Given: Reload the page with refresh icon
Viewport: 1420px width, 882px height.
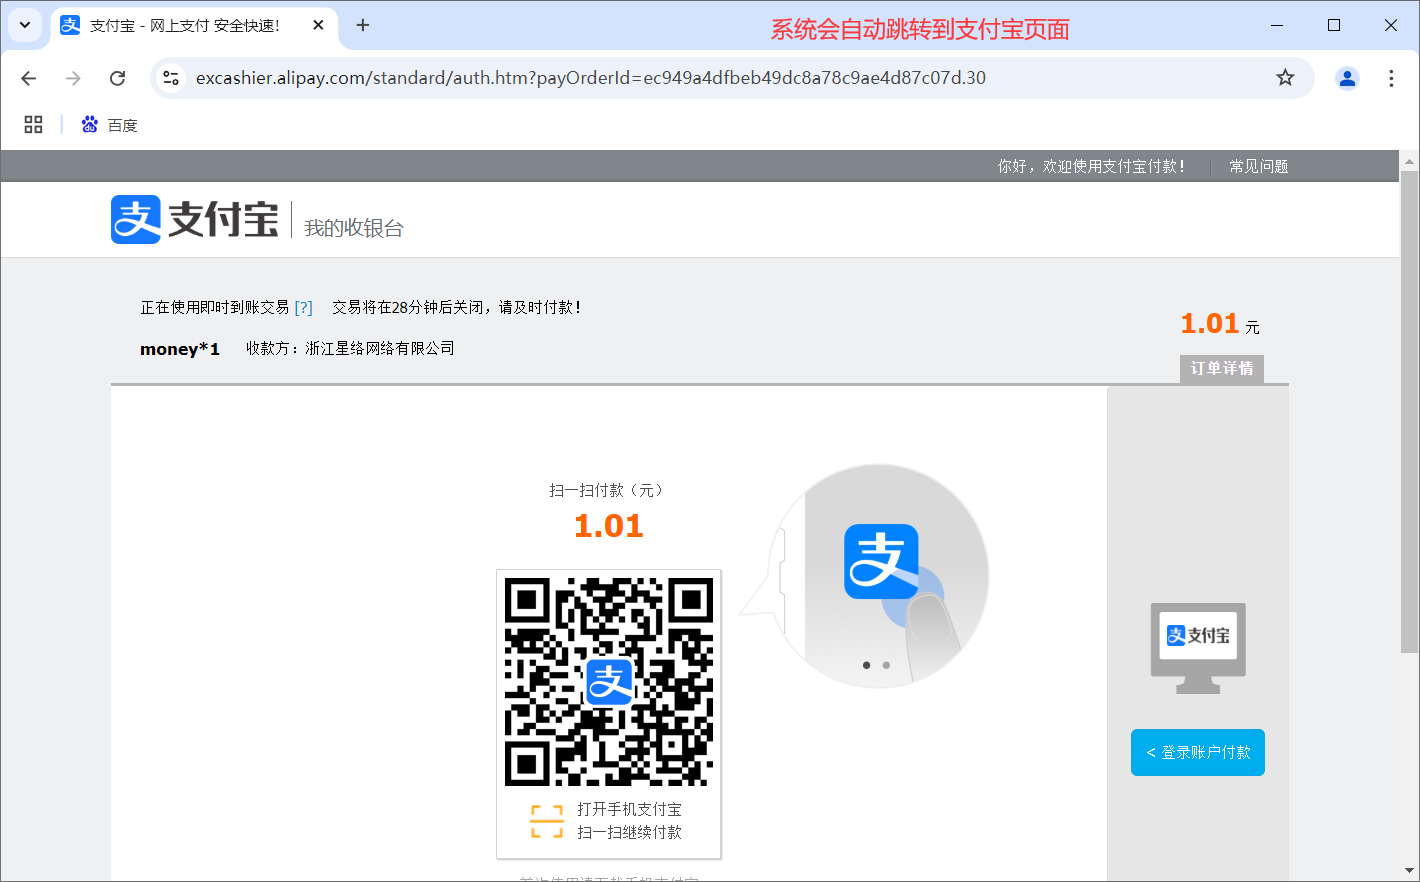Looking at the screenshot, I should pos(117,78).
